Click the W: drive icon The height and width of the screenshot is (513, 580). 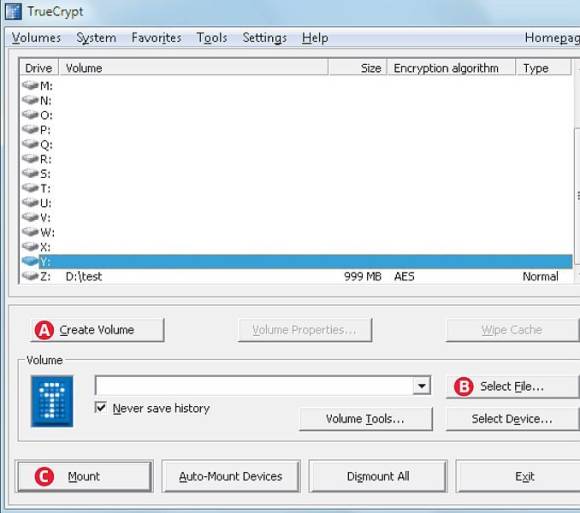30,232
